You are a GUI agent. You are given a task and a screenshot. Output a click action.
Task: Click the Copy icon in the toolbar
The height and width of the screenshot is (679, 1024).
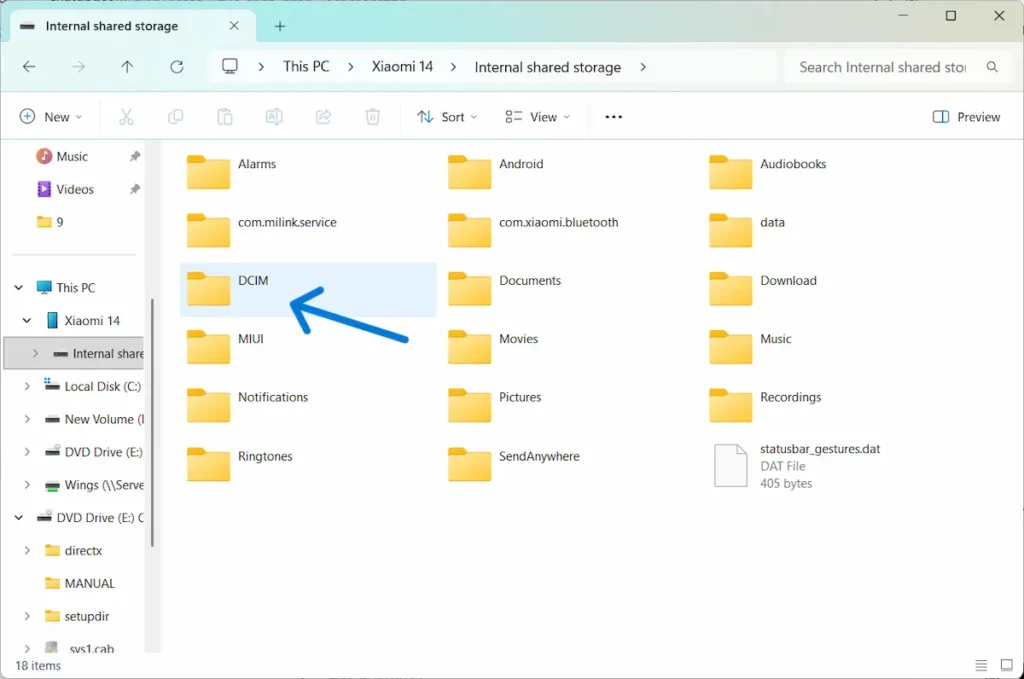tap(176, 117)
